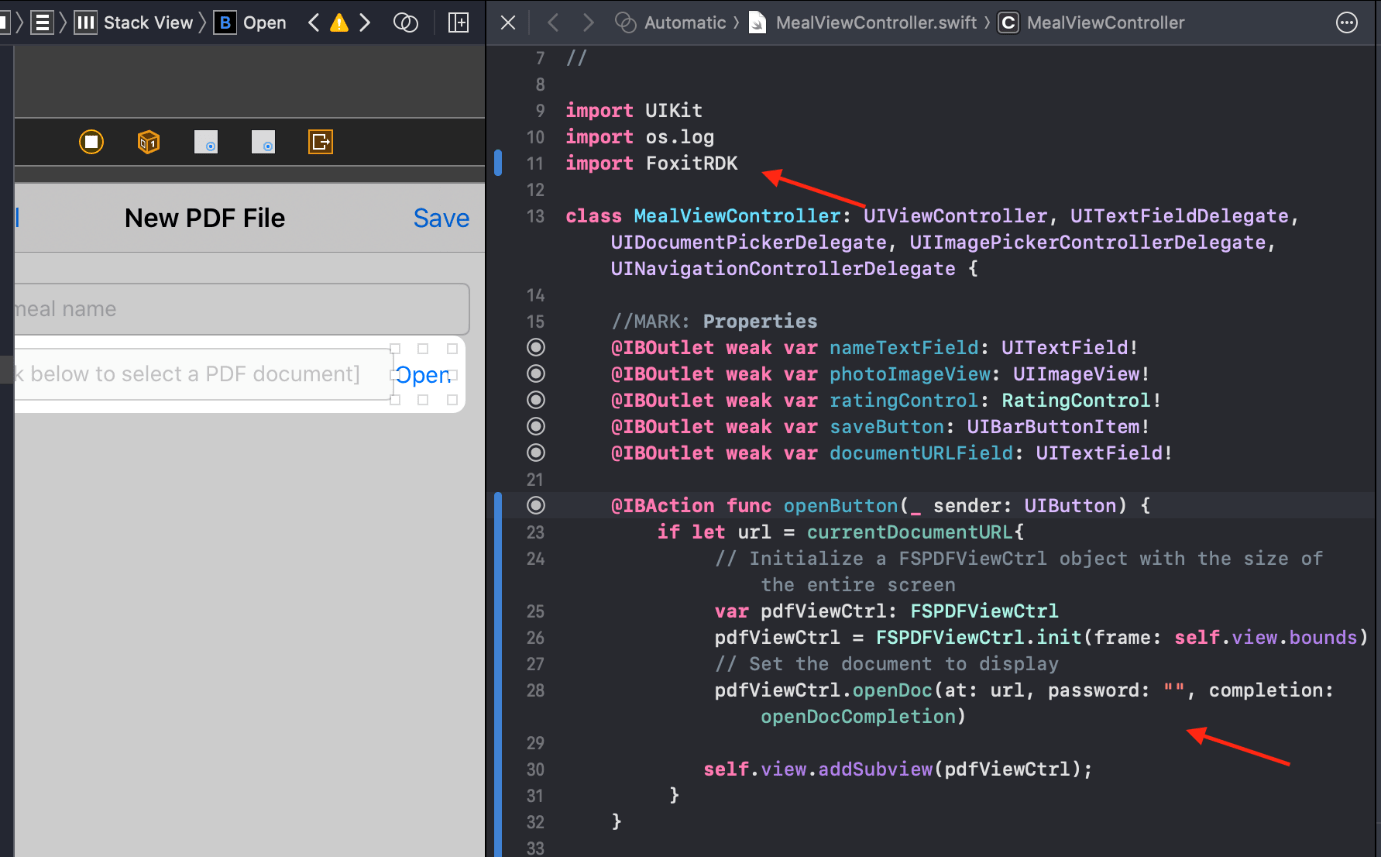Click UIDocumentPickerDelegate in class declaration
1381x857 pixels.
[748, 242]
